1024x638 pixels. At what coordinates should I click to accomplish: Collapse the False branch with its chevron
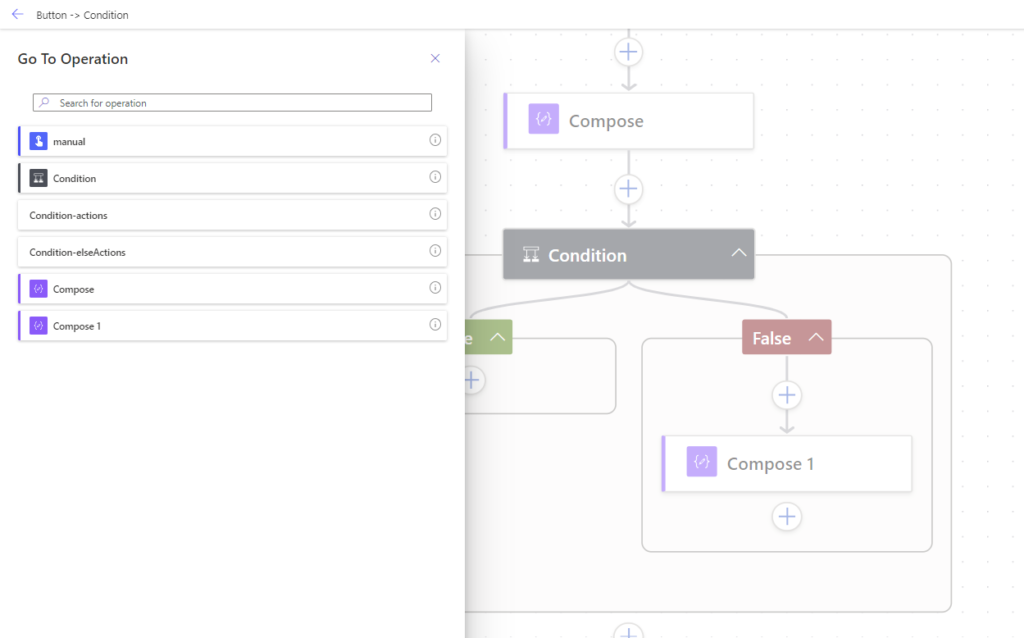click(x=816, y=338)
